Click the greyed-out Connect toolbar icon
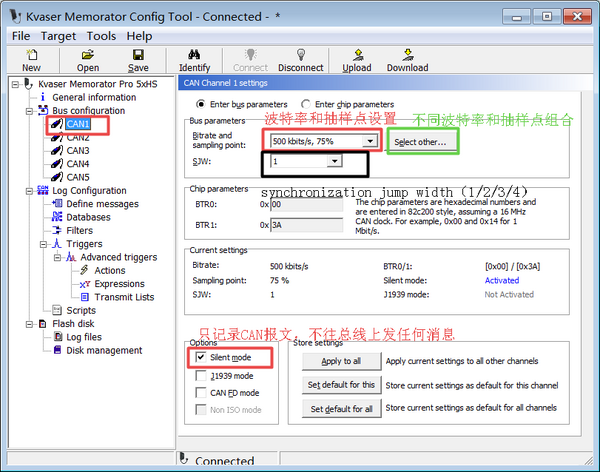The image size is (600, 472). pos(251,54)
